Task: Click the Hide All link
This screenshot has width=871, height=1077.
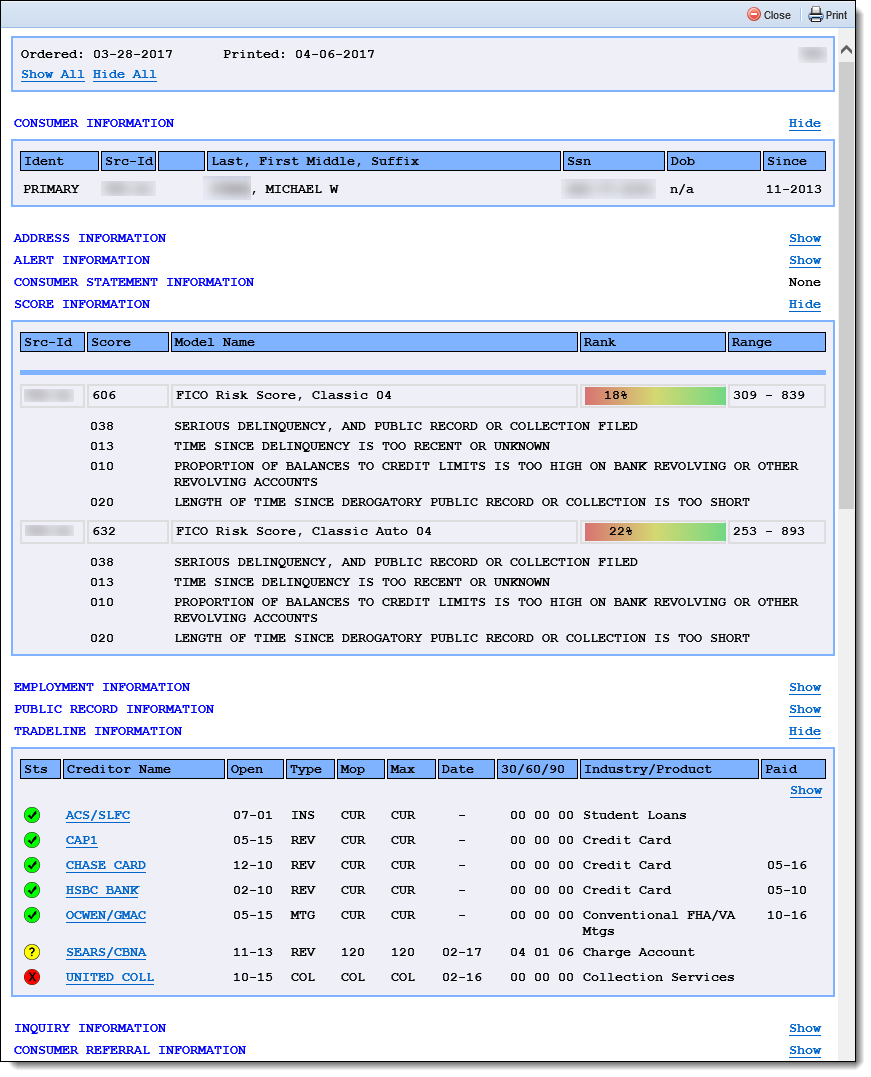Action: coord(124,74)
